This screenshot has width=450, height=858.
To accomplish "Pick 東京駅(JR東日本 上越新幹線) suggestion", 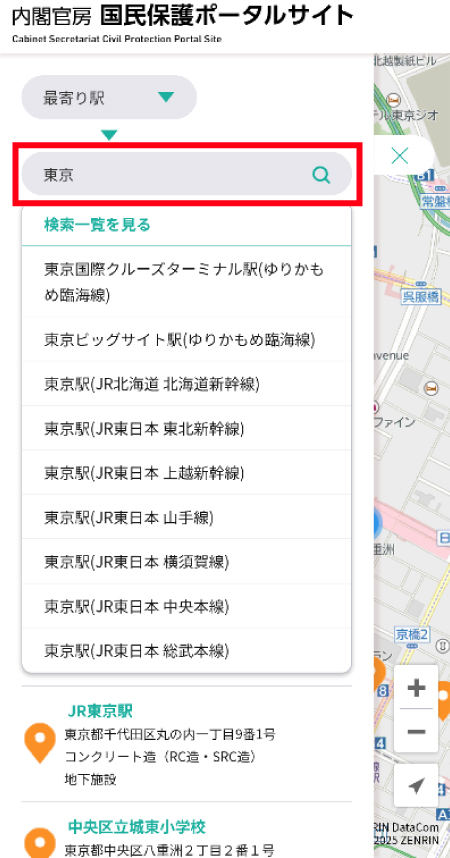I will tap(187, 473).
